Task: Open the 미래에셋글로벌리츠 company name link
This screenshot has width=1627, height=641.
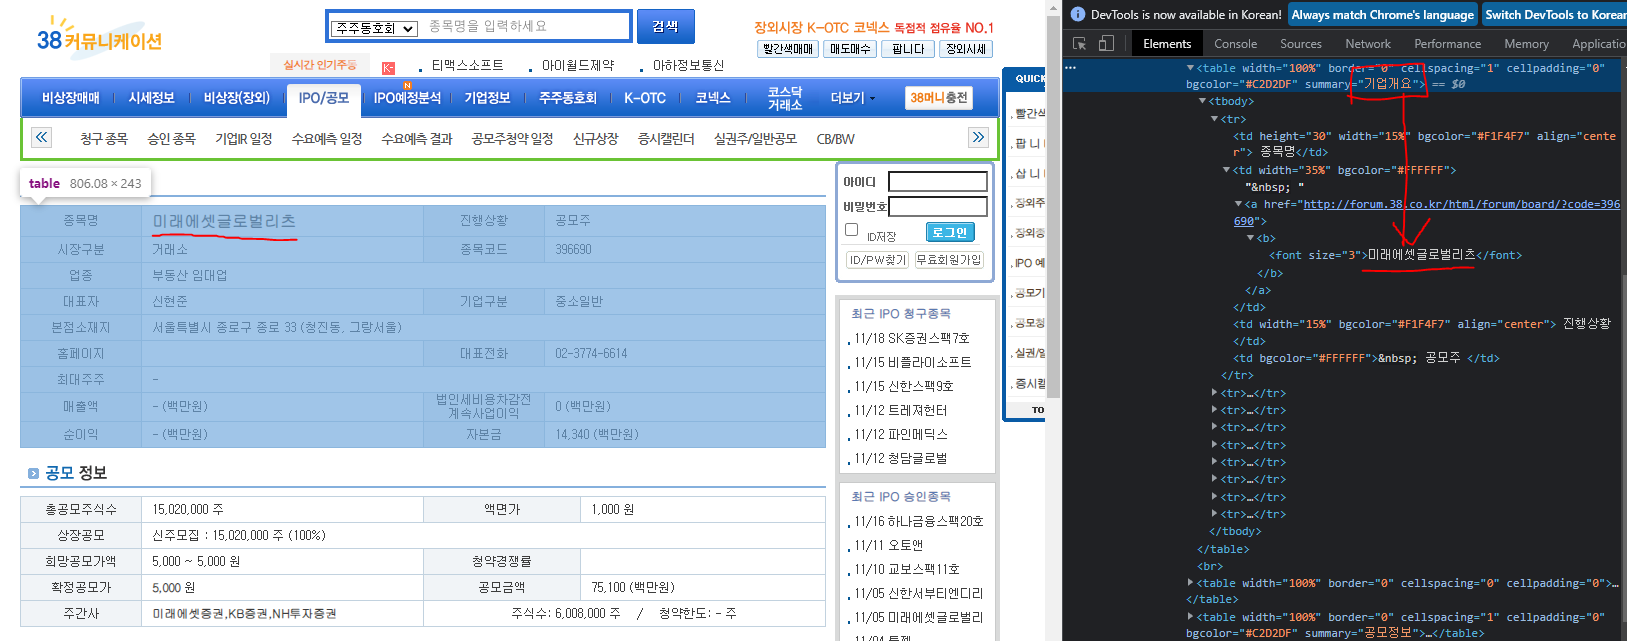Action: click(224, 221)
